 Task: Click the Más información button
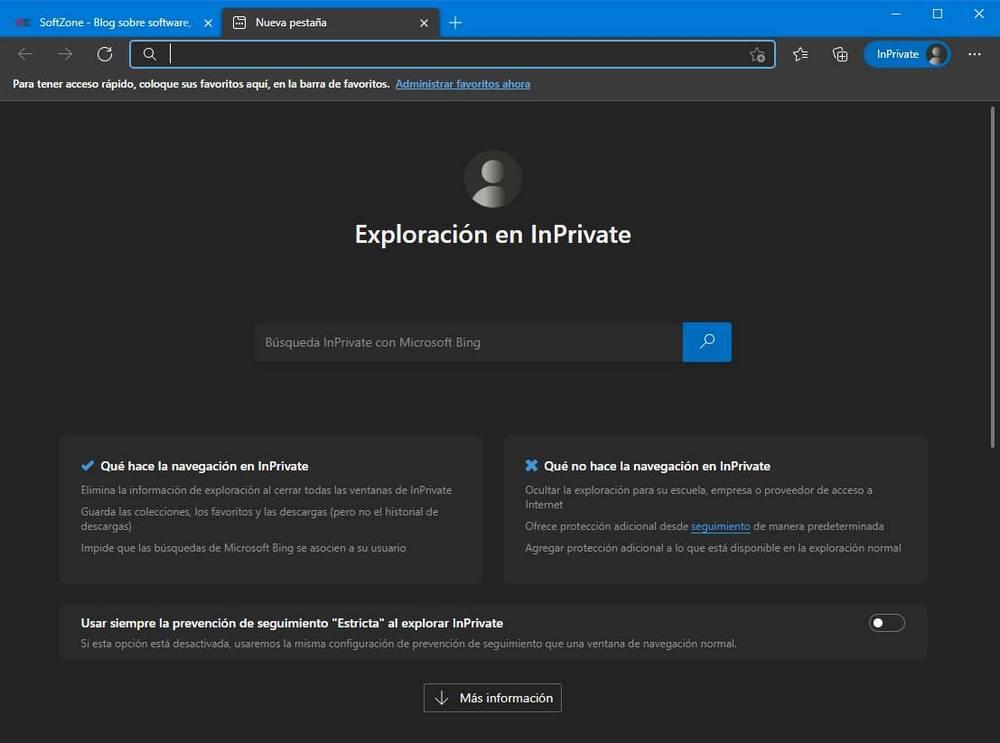point(492,698)
